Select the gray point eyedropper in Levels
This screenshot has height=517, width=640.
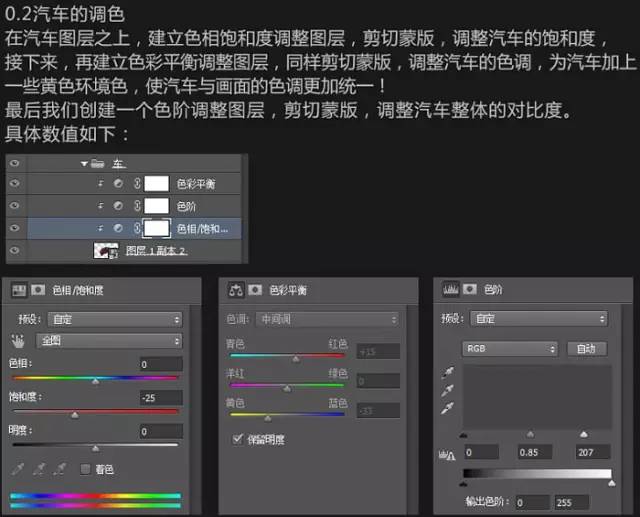click(x=448, y=389)
